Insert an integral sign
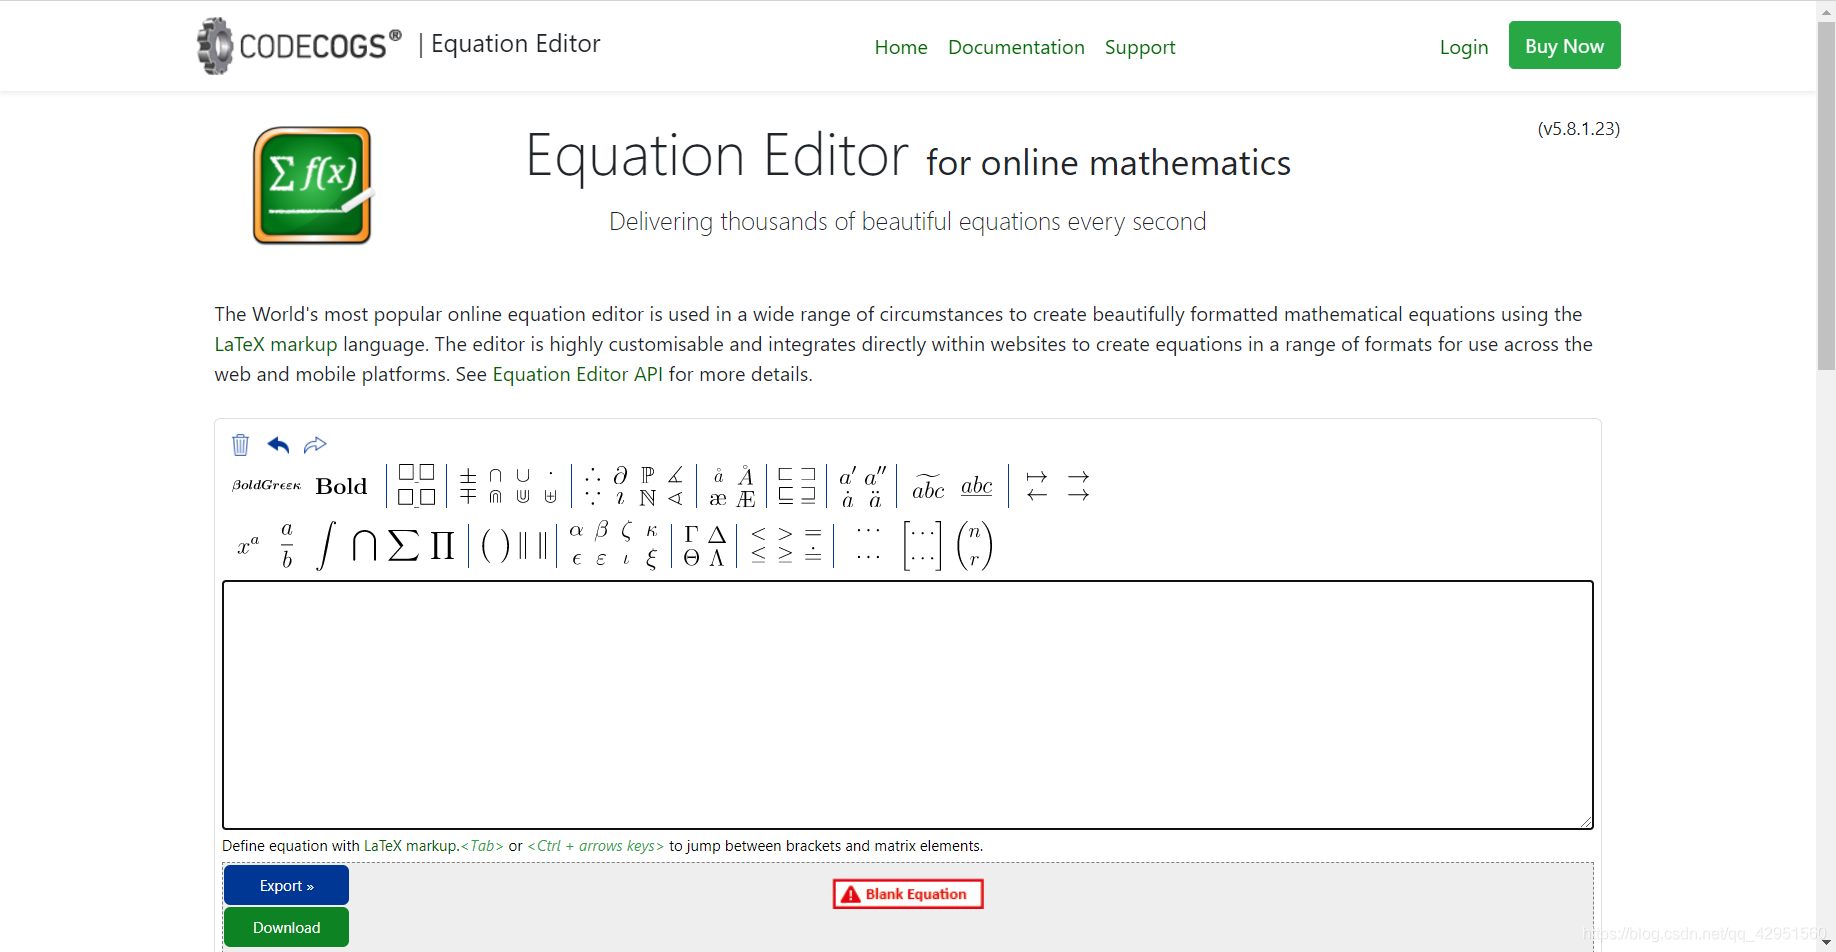The width and height of the screenshot is (1836, 952). click(x=325, y=545)
